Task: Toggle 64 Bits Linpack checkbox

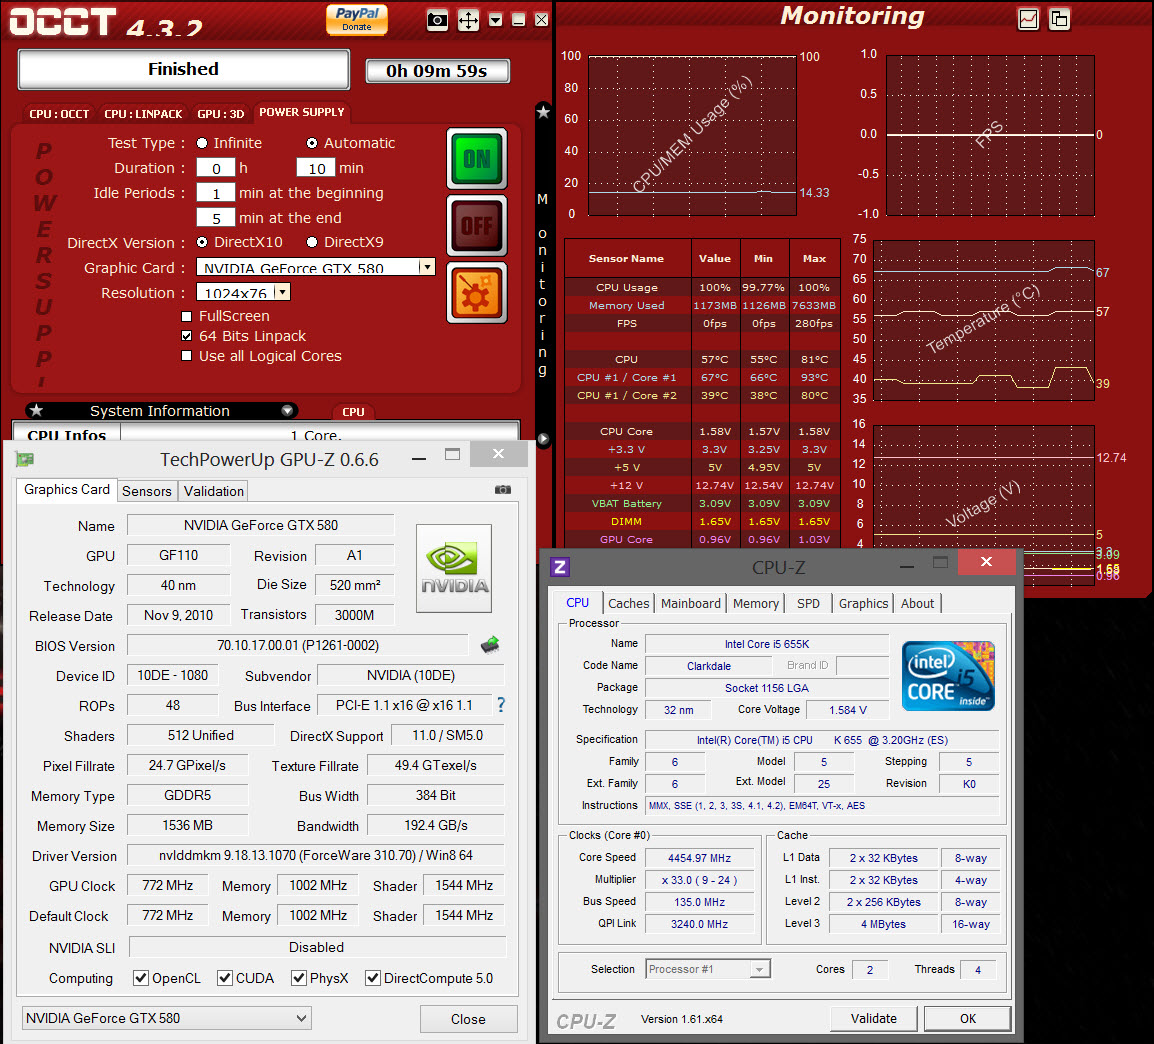Action: (x=187, y=336)
